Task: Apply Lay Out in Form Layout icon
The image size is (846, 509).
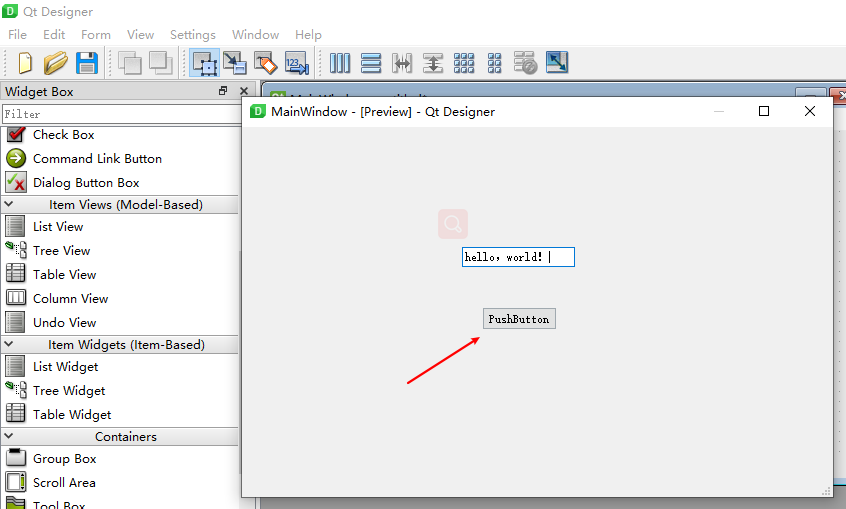Action: coord(494,63)
